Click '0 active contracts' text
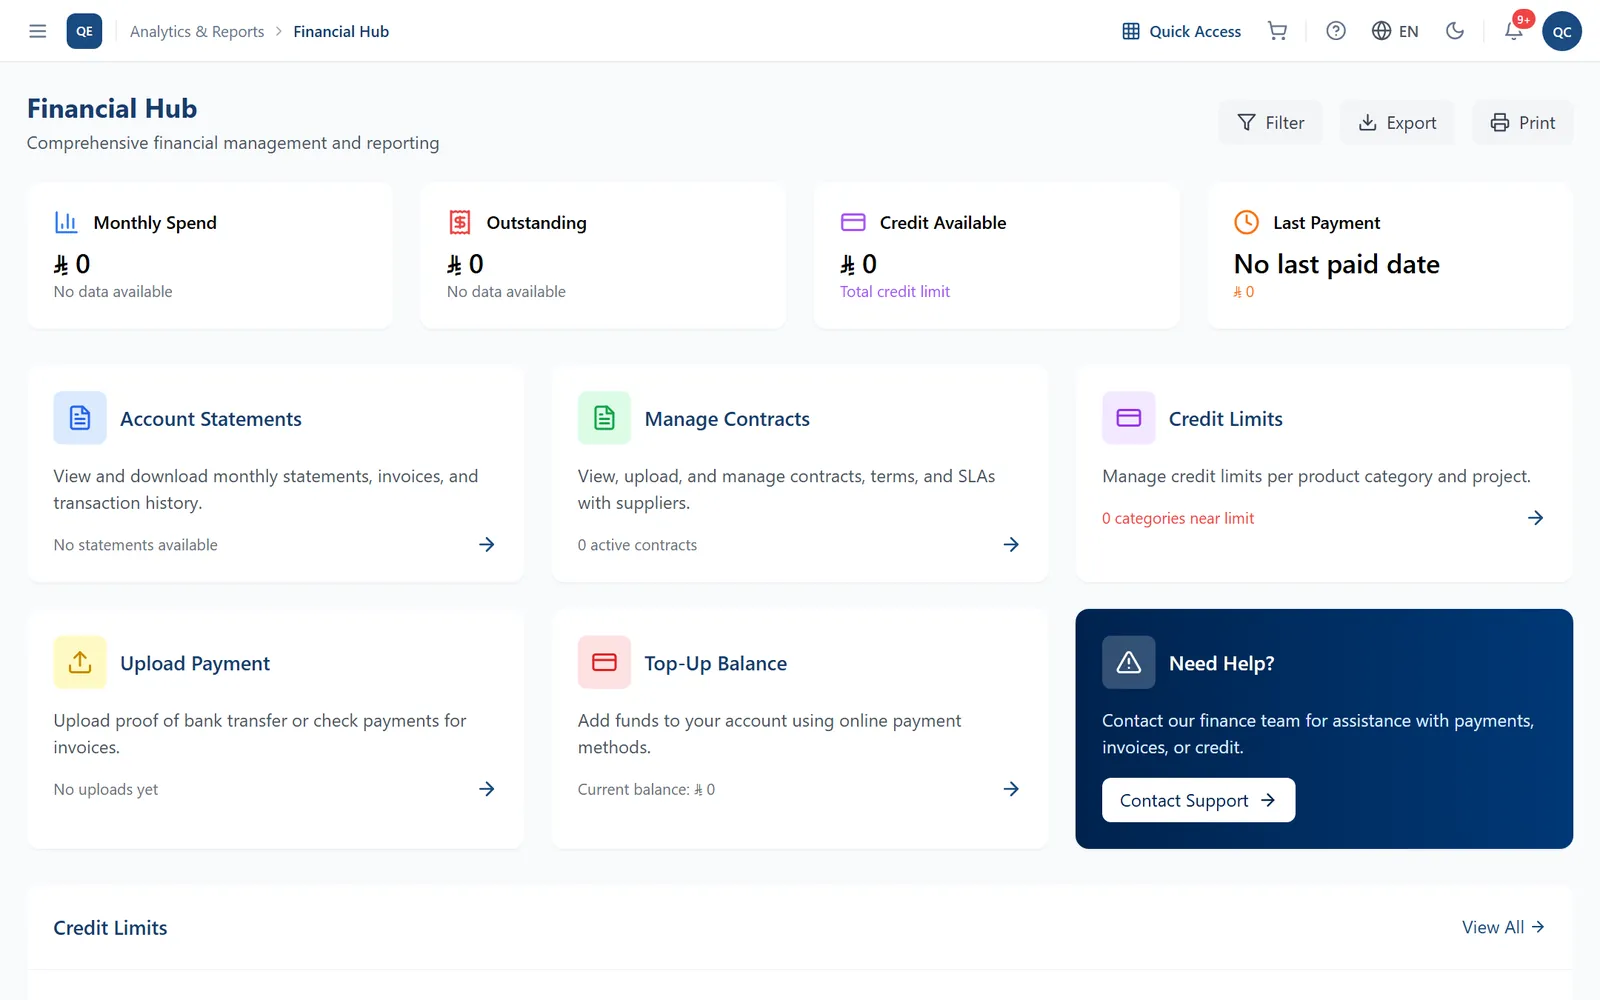 pyautogui.click(x=637, y=544)
